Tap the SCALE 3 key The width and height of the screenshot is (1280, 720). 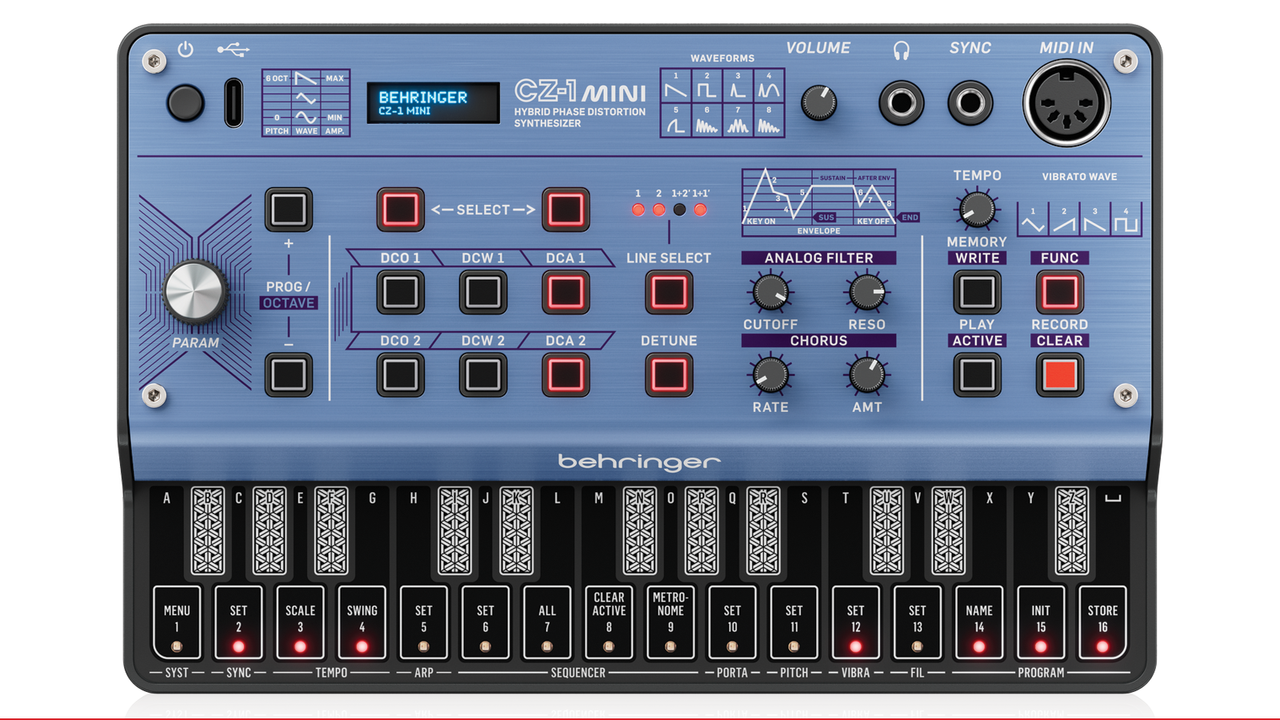tap(300, 622)
